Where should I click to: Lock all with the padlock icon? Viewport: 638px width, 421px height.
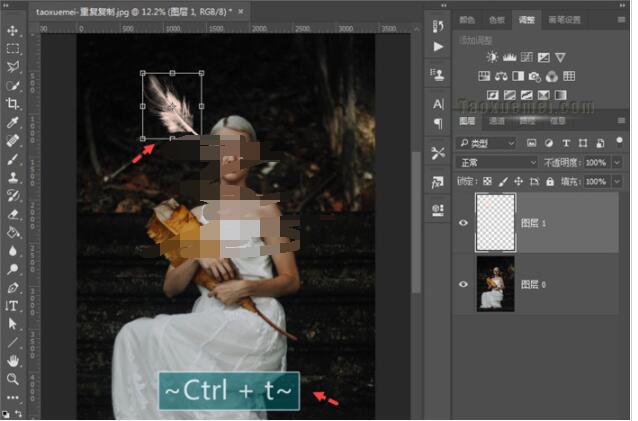pyautogui.click(x=550, y=182)
